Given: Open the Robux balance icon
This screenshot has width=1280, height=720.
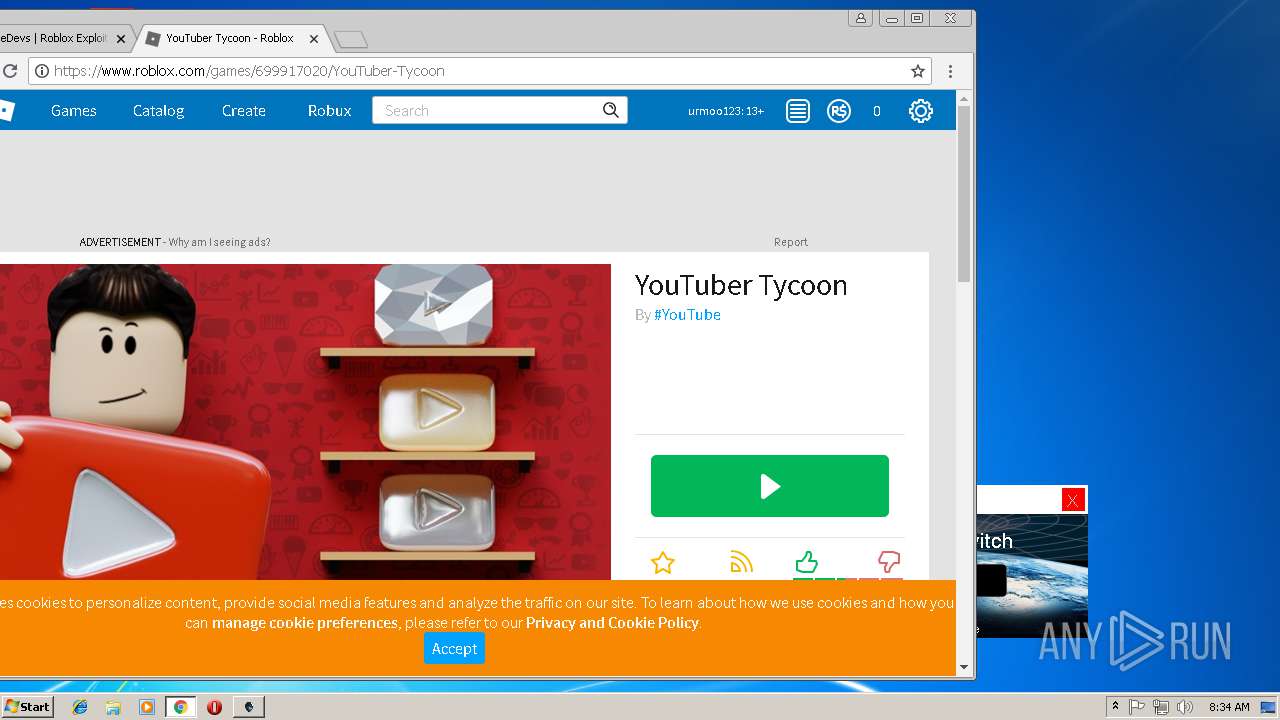Looking at the screenshot, I should (x=839, y=111).
